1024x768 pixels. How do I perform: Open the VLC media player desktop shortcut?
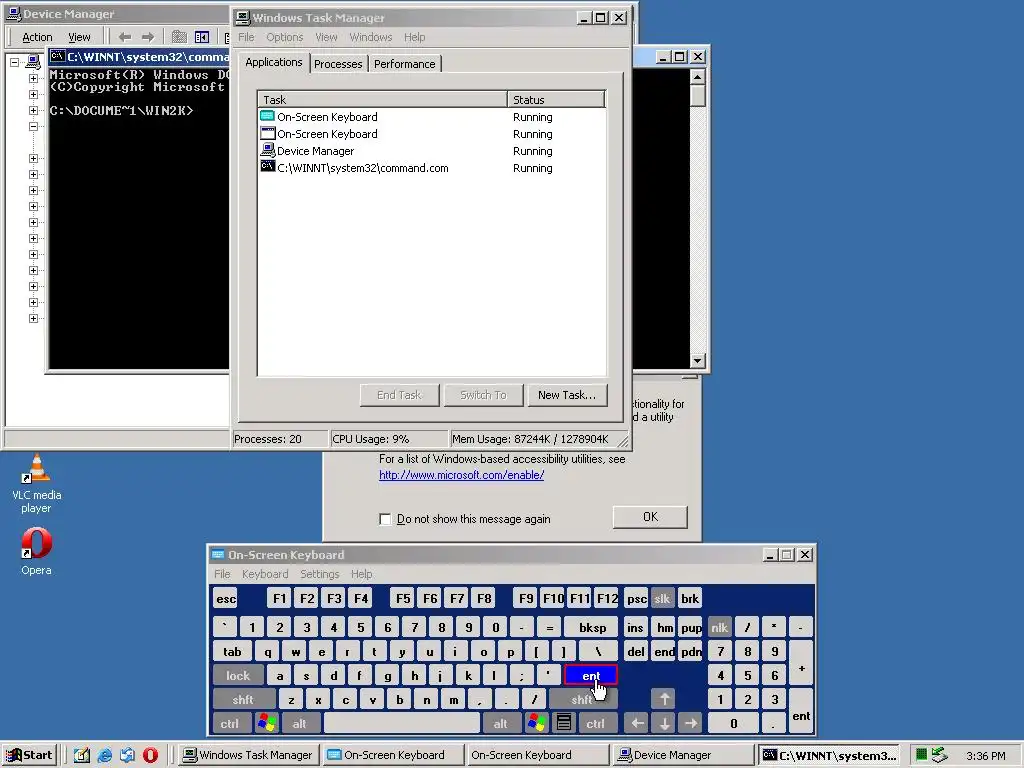[x=37, y=483]
